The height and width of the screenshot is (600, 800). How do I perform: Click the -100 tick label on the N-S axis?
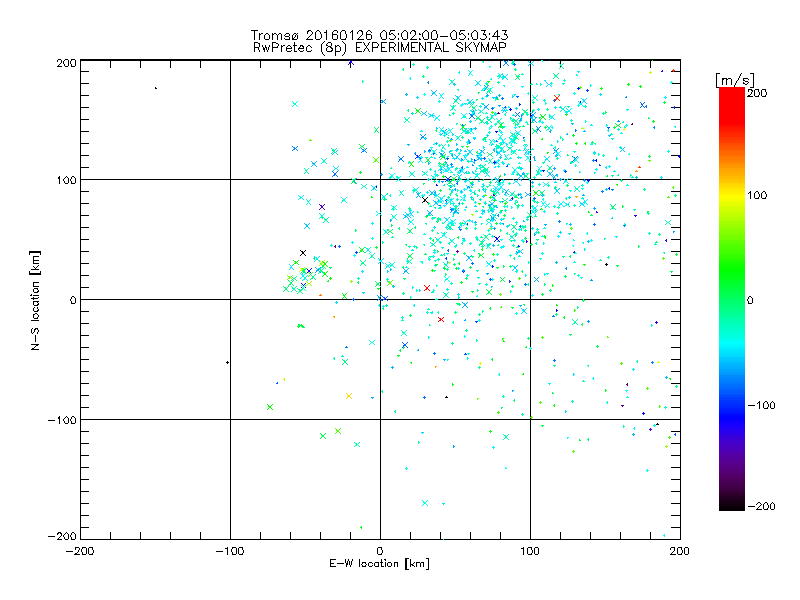[x=62, y=420]
